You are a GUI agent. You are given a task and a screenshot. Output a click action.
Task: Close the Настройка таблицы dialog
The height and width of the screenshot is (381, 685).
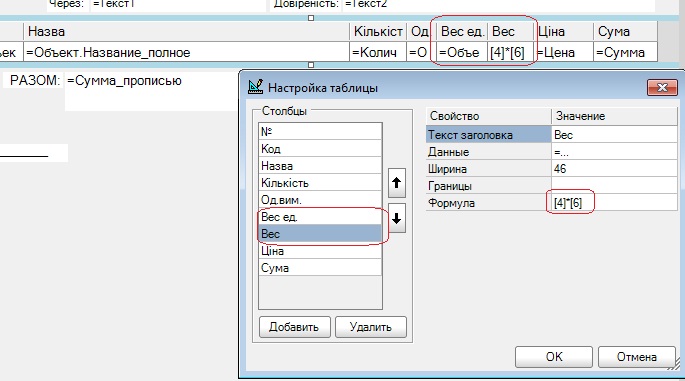click(x=662, y=87)
